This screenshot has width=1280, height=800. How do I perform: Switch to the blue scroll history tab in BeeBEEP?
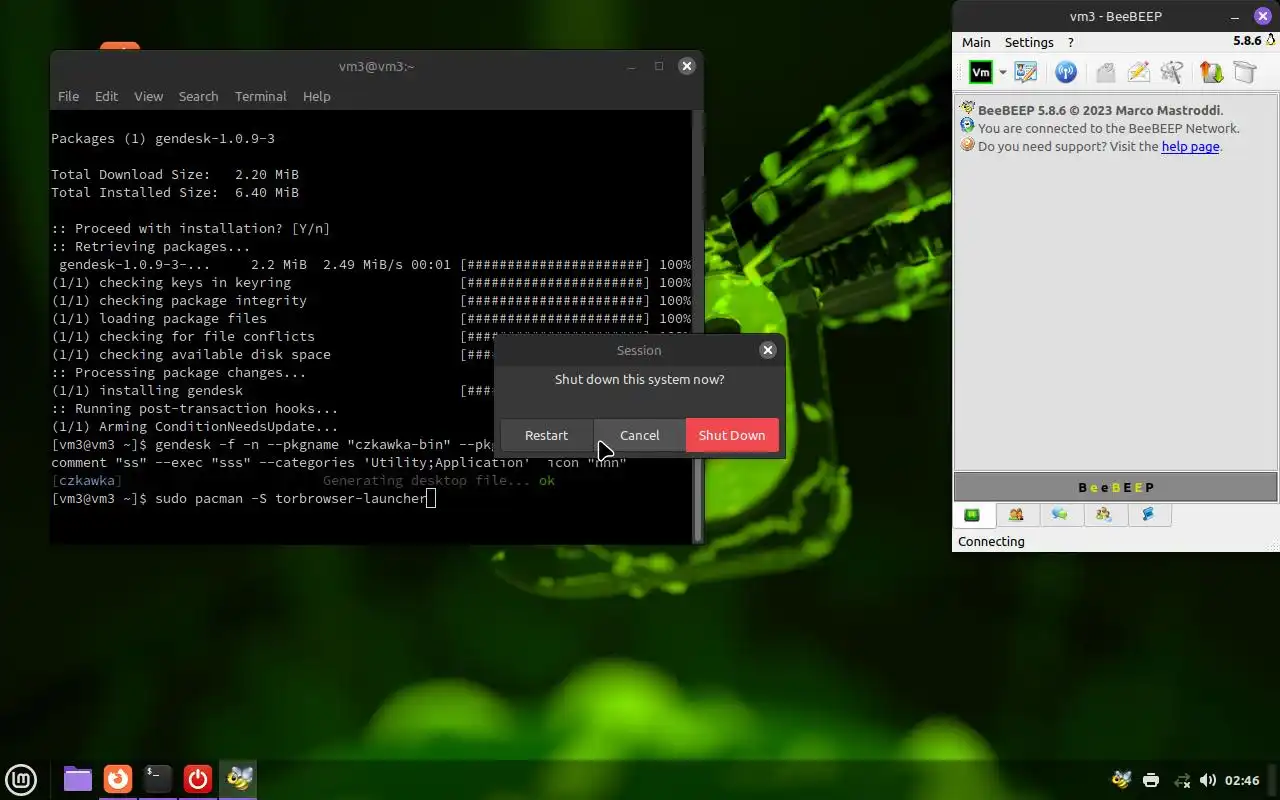pyautogui.click(x=1148, y=515)
